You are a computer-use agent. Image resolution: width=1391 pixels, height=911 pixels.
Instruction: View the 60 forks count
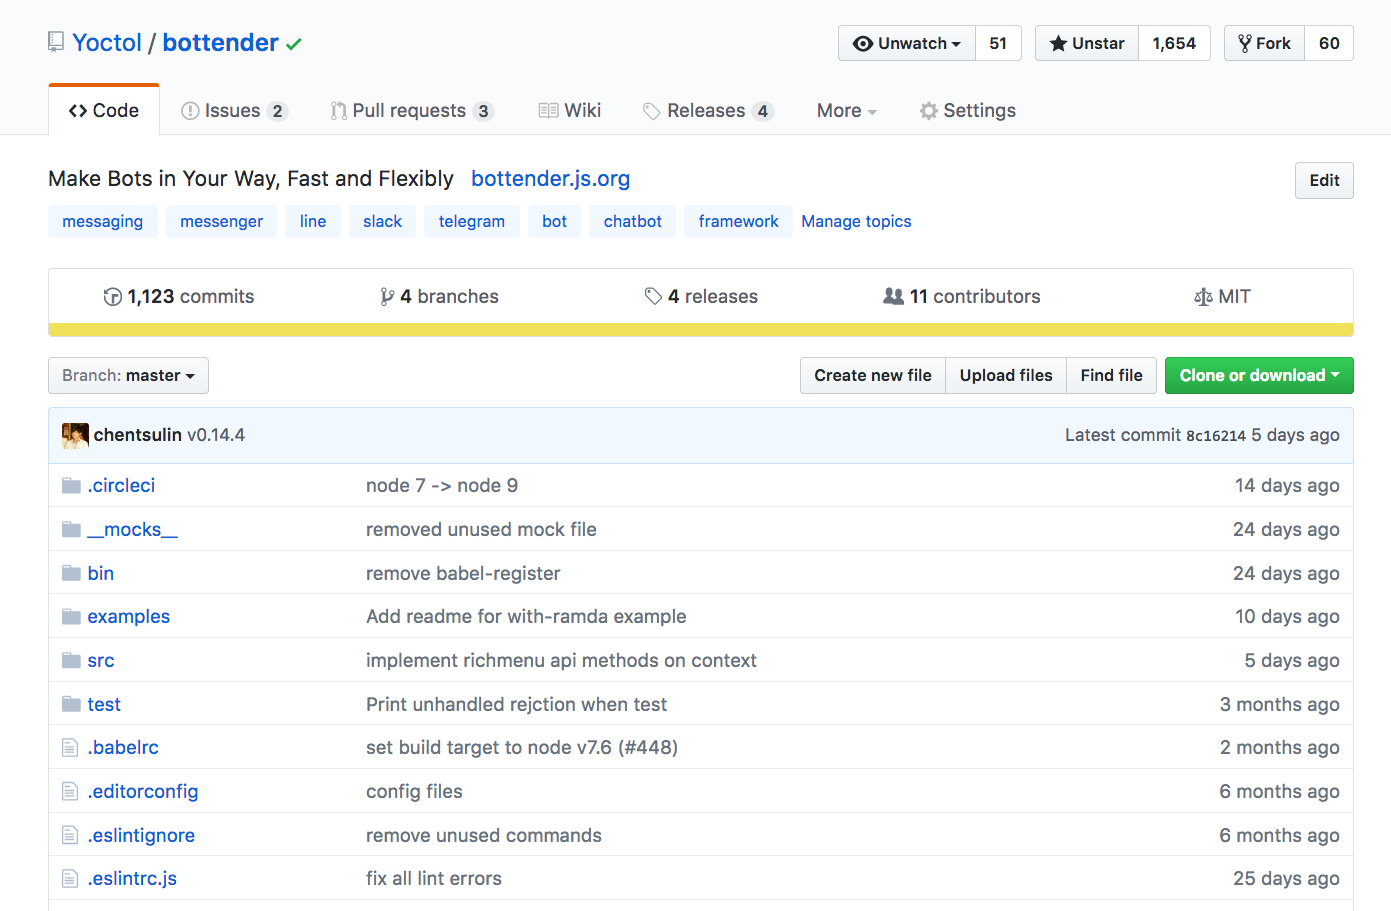click(x=1329, y=43)
